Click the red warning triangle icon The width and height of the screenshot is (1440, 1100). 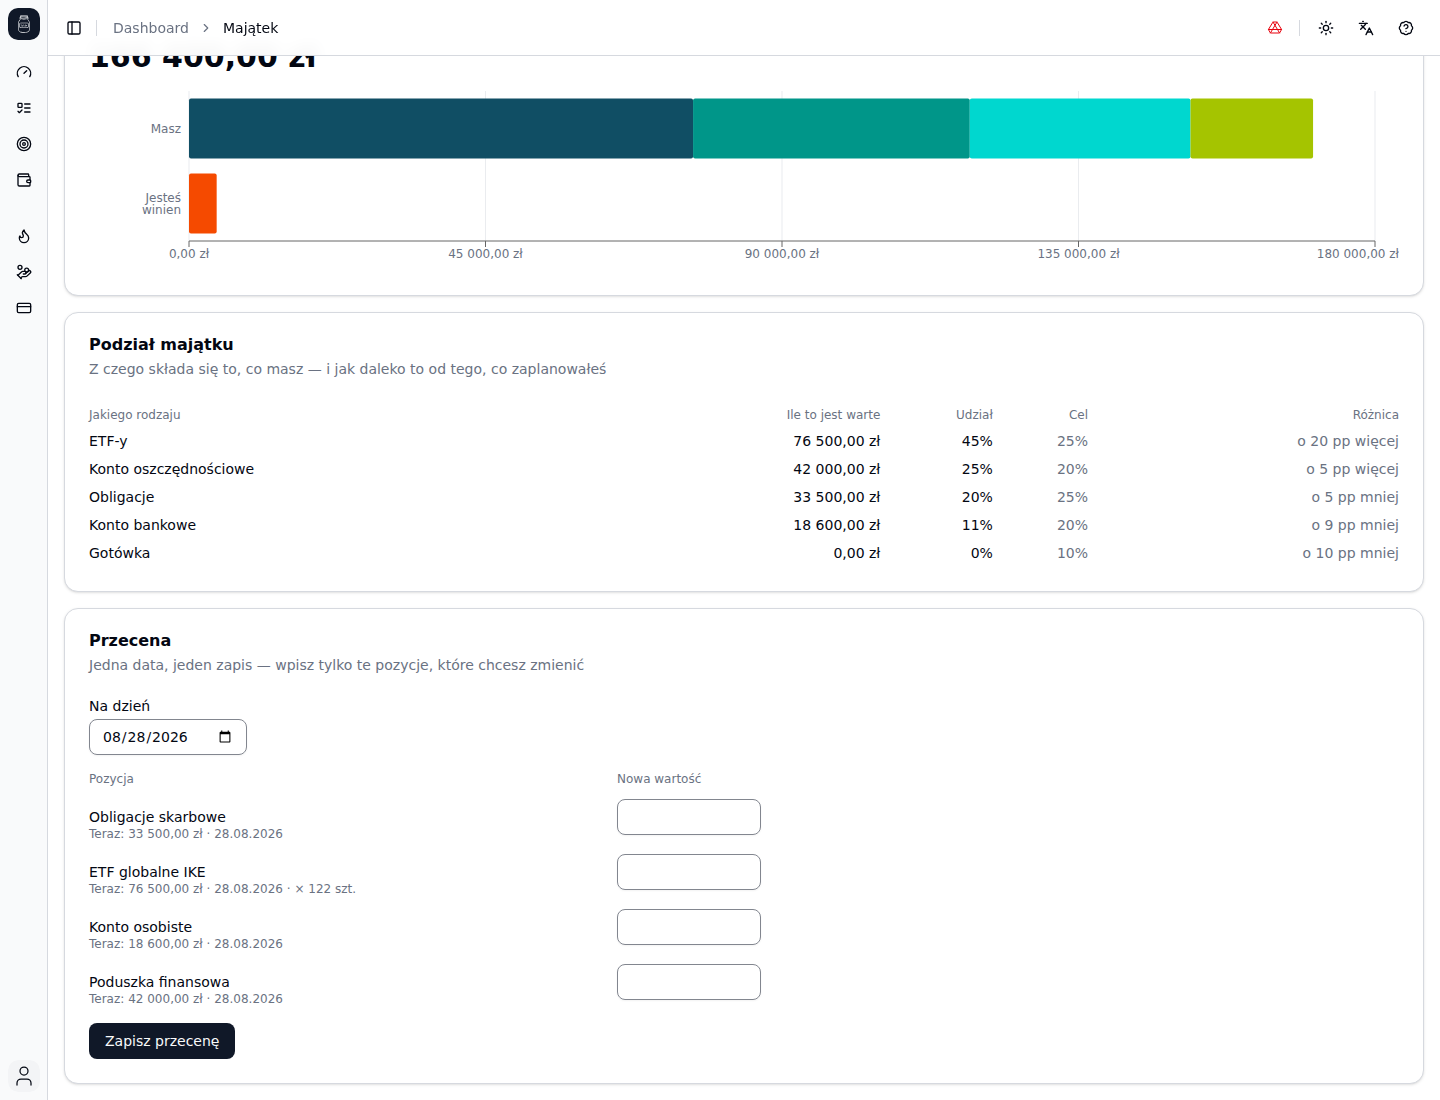click(1275, 28)
